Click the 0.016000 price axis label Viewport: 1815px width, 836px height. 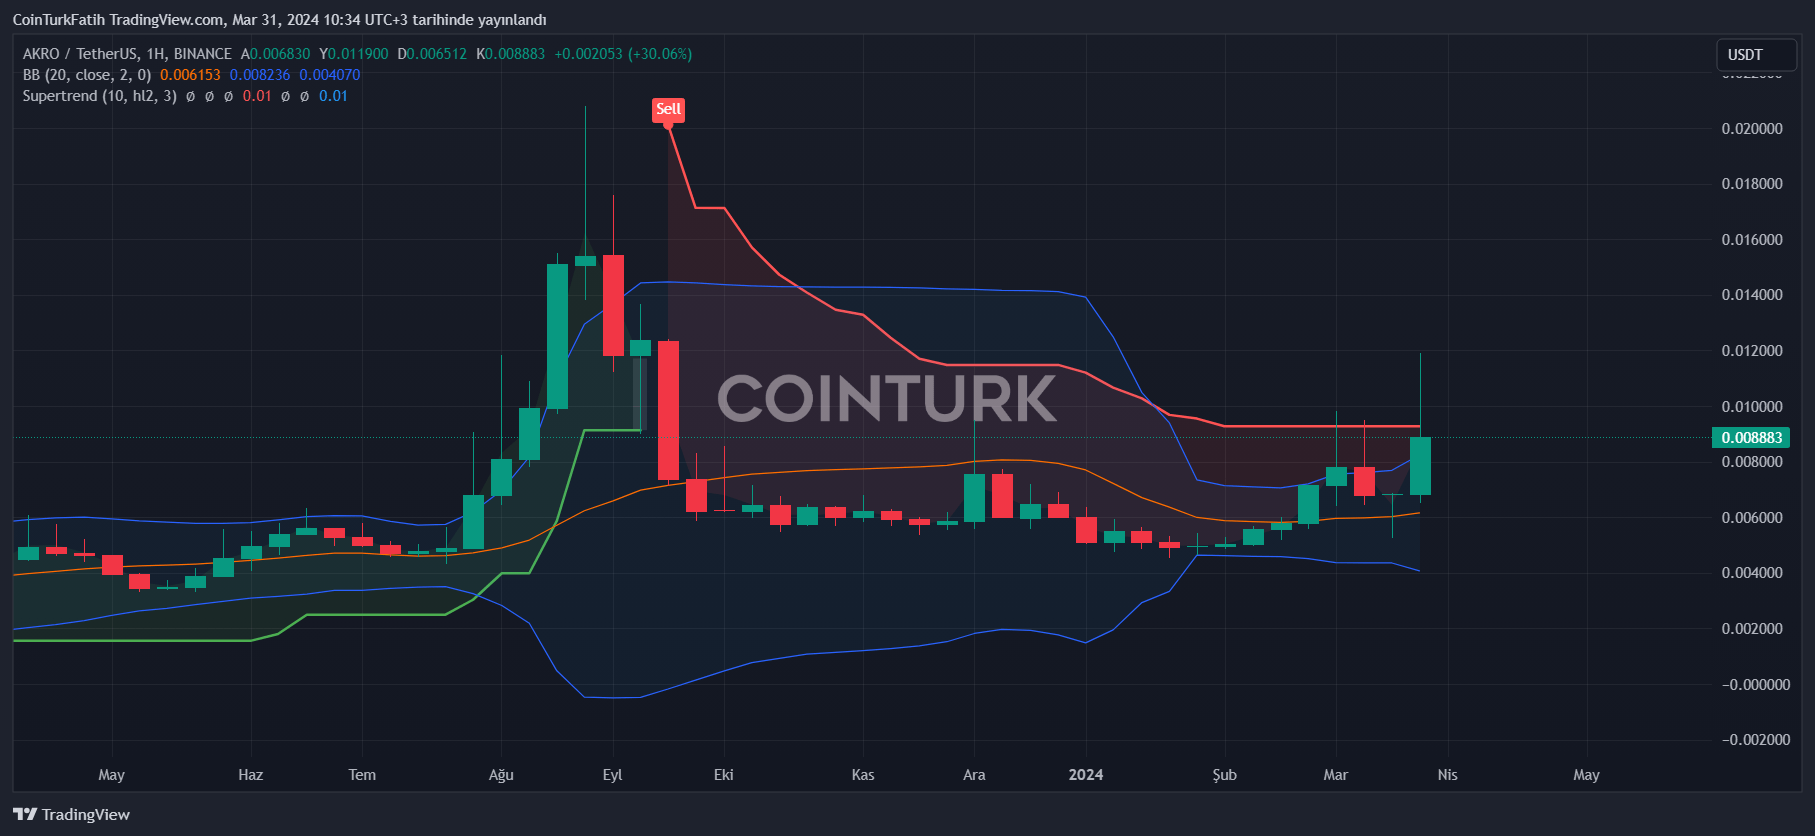[1751, 240]
